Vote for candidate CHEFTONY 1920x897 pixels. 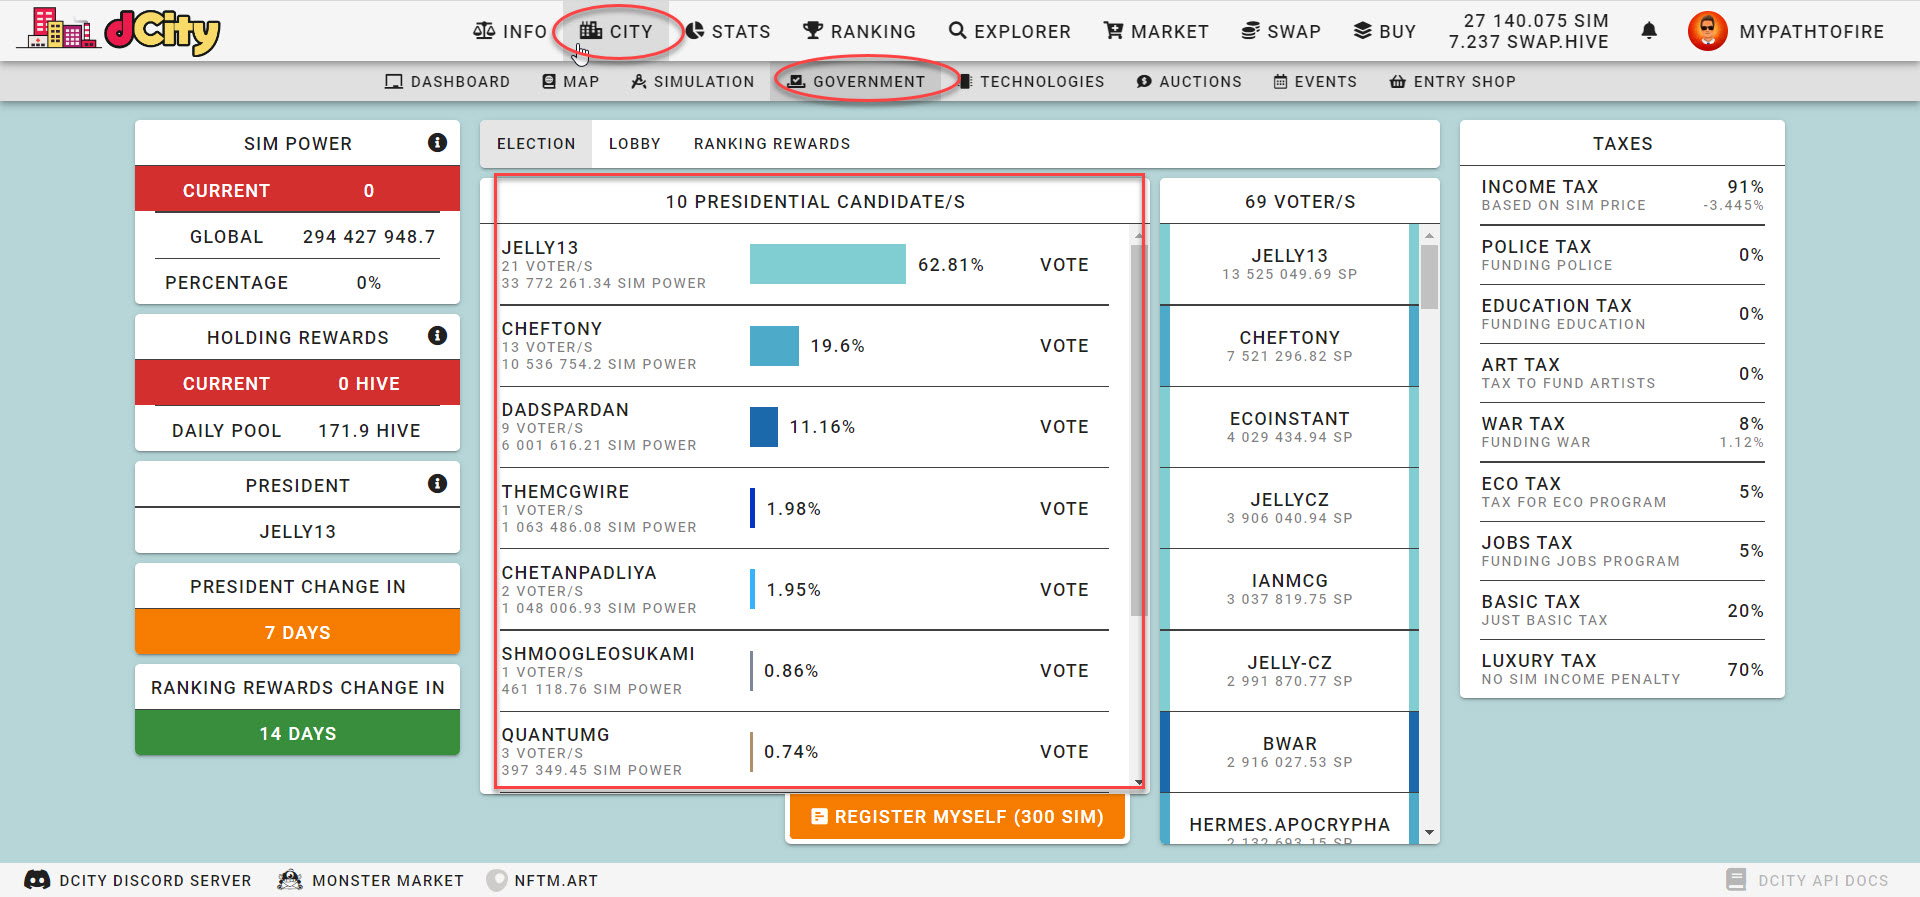[1064, 346]
